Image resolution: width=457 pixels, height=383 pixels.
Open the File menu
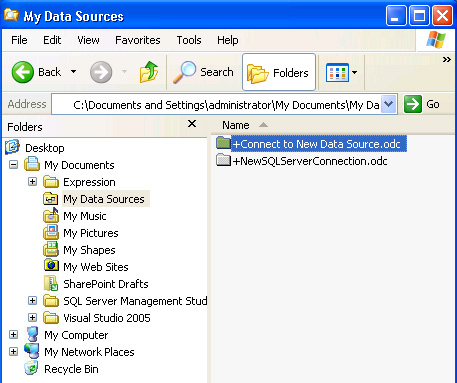[x=19, y=40]
